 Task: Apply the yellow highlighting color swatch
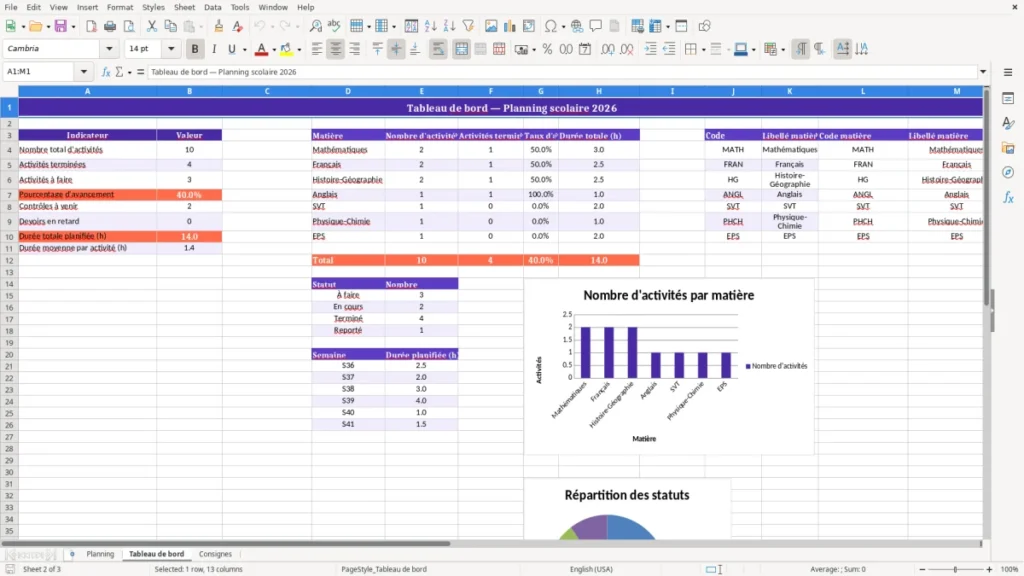[x=286, y=49]
